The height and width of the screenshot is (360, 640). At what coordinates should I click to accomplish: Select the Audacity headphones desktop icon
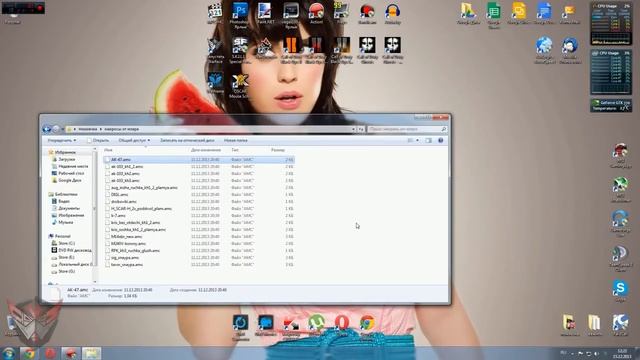coord(392,12)
